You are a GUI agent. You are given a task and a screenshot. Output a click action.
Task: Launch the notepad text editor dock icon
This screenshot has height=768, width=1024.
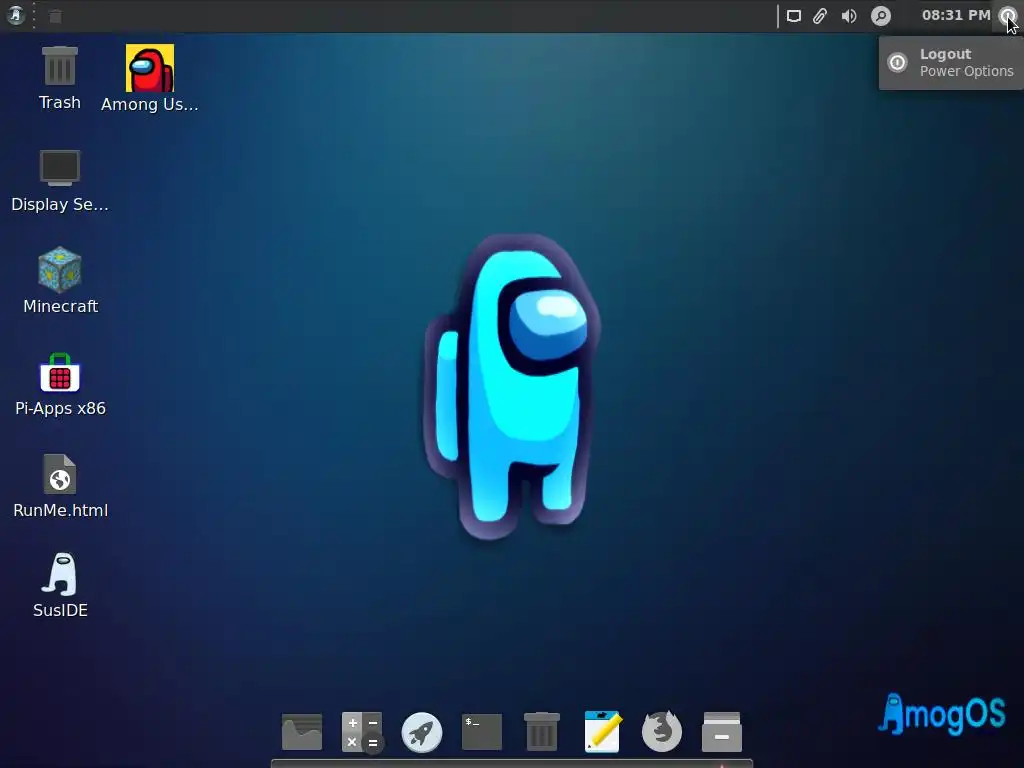(602, 731)
